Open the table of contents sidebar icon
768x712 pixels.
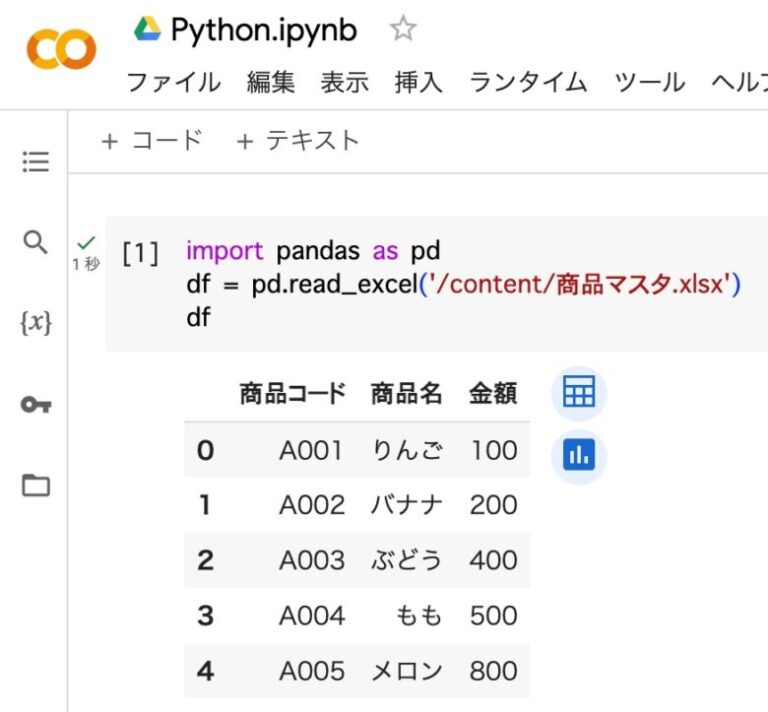pos(36,162)
